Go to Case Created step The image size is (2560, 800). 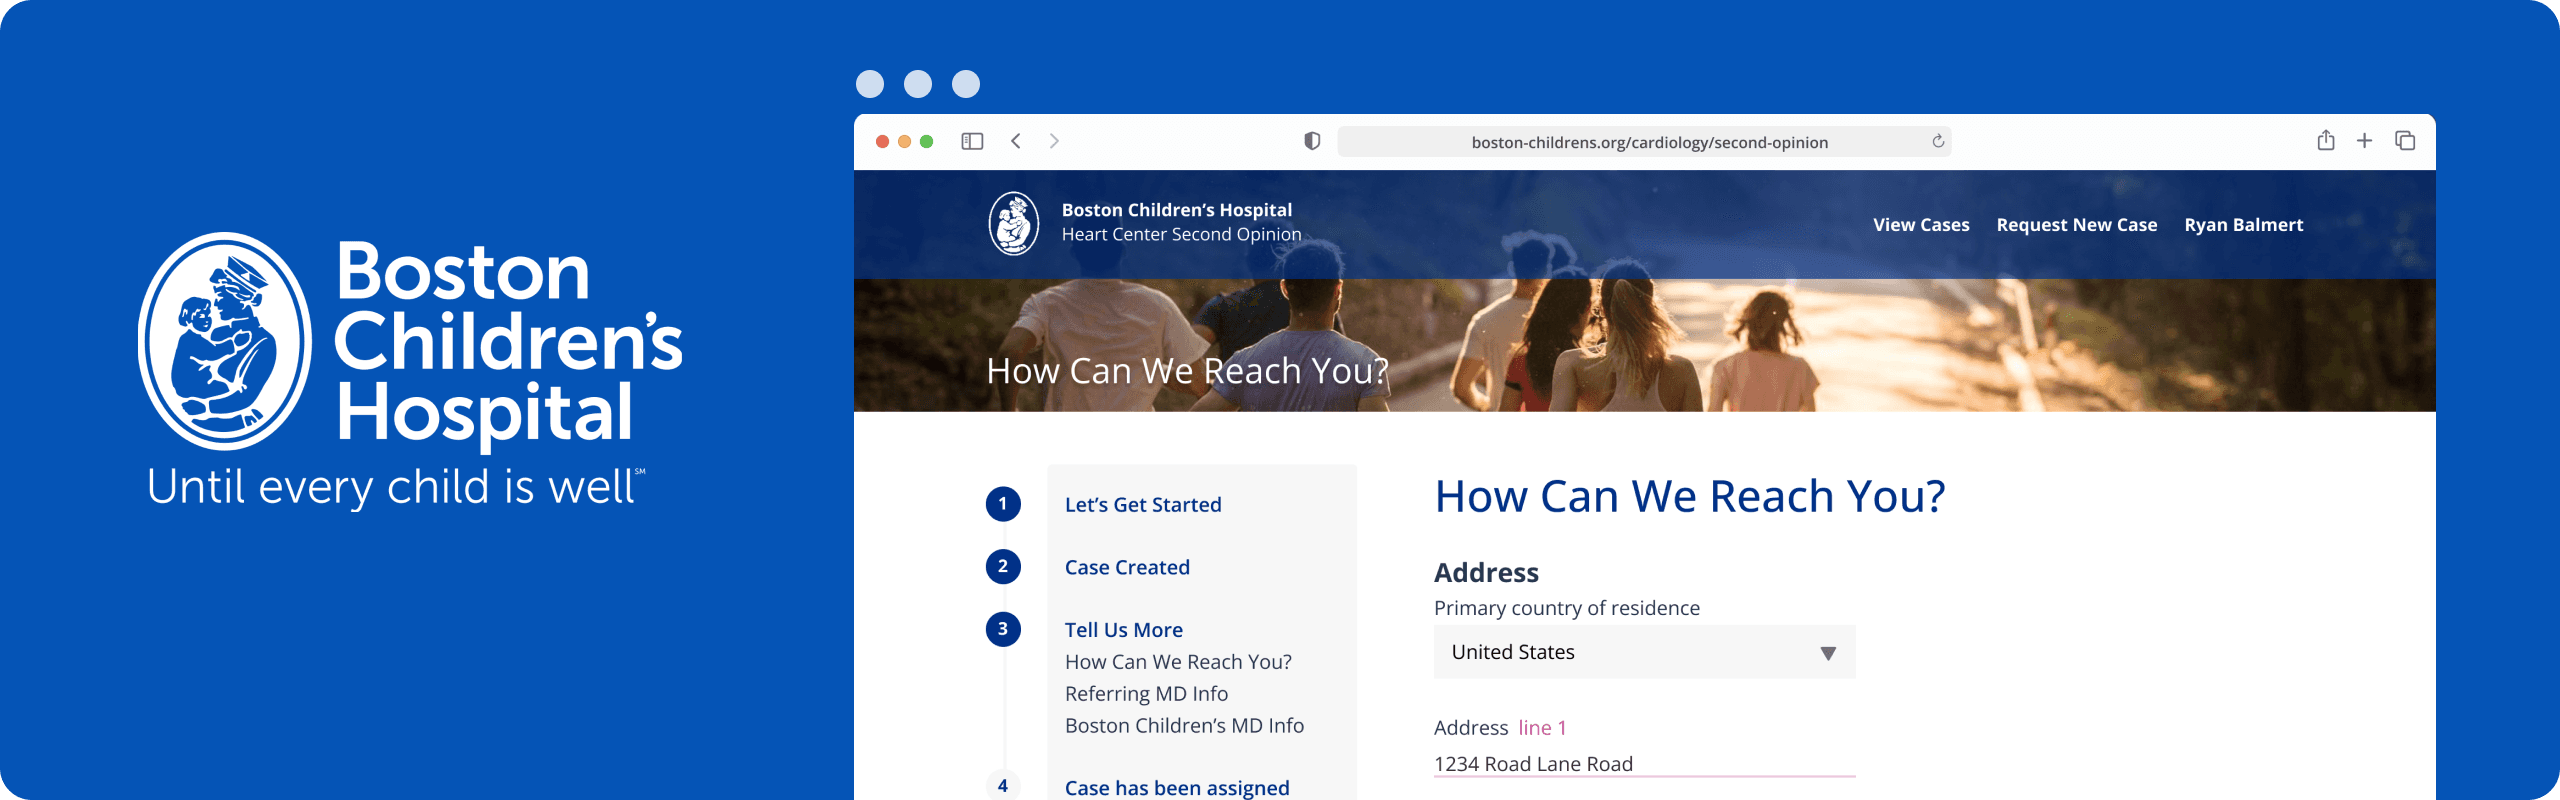pos(1127,568)
